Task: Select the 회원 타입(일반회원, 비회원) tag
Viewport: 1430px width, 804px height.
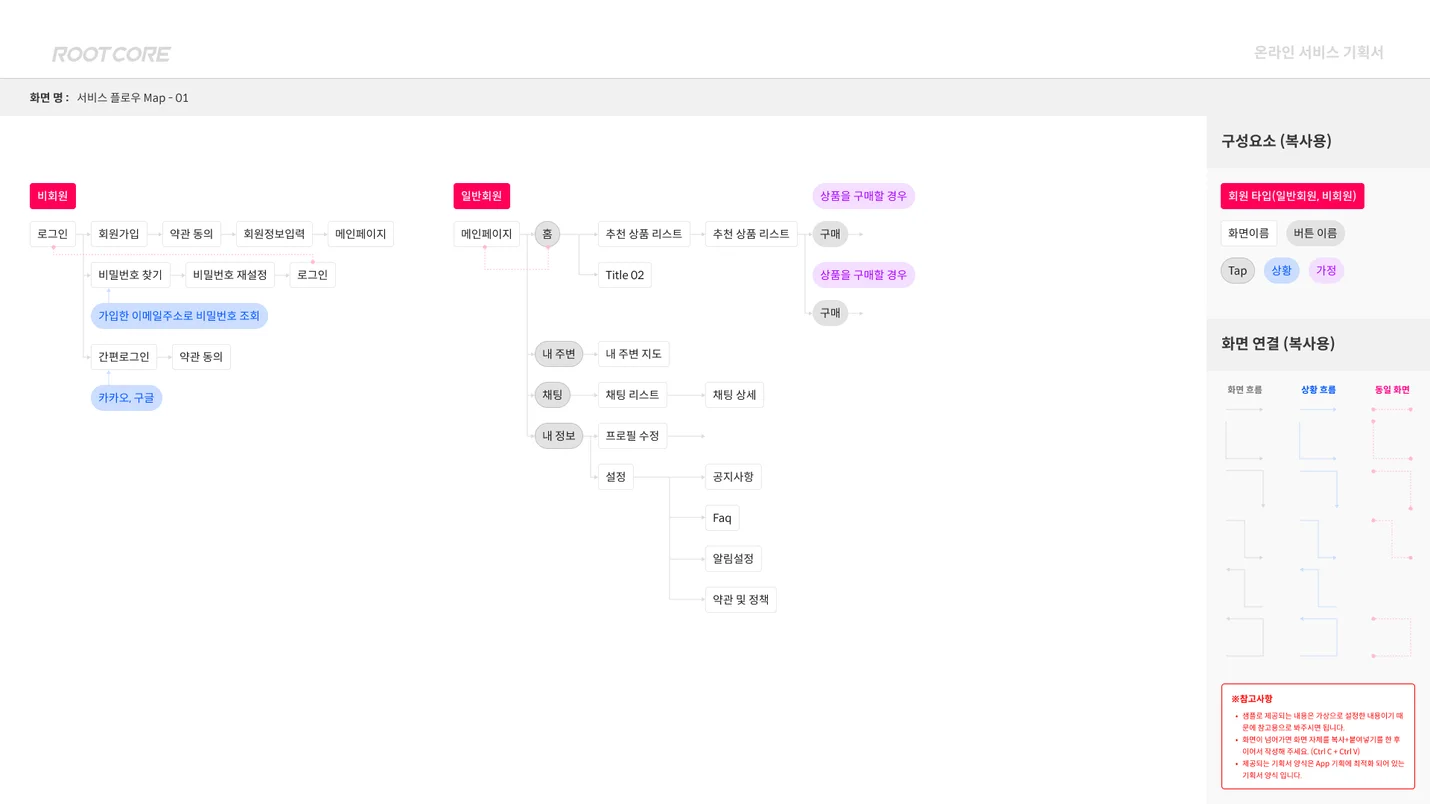Action: [x=1292, y=196]
